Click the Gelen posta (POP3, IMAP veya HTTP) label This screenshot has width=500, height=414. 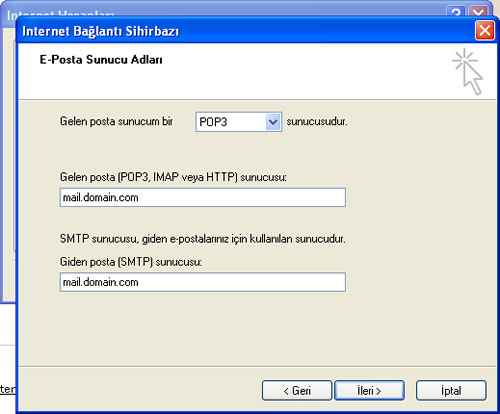coord(173,177)
